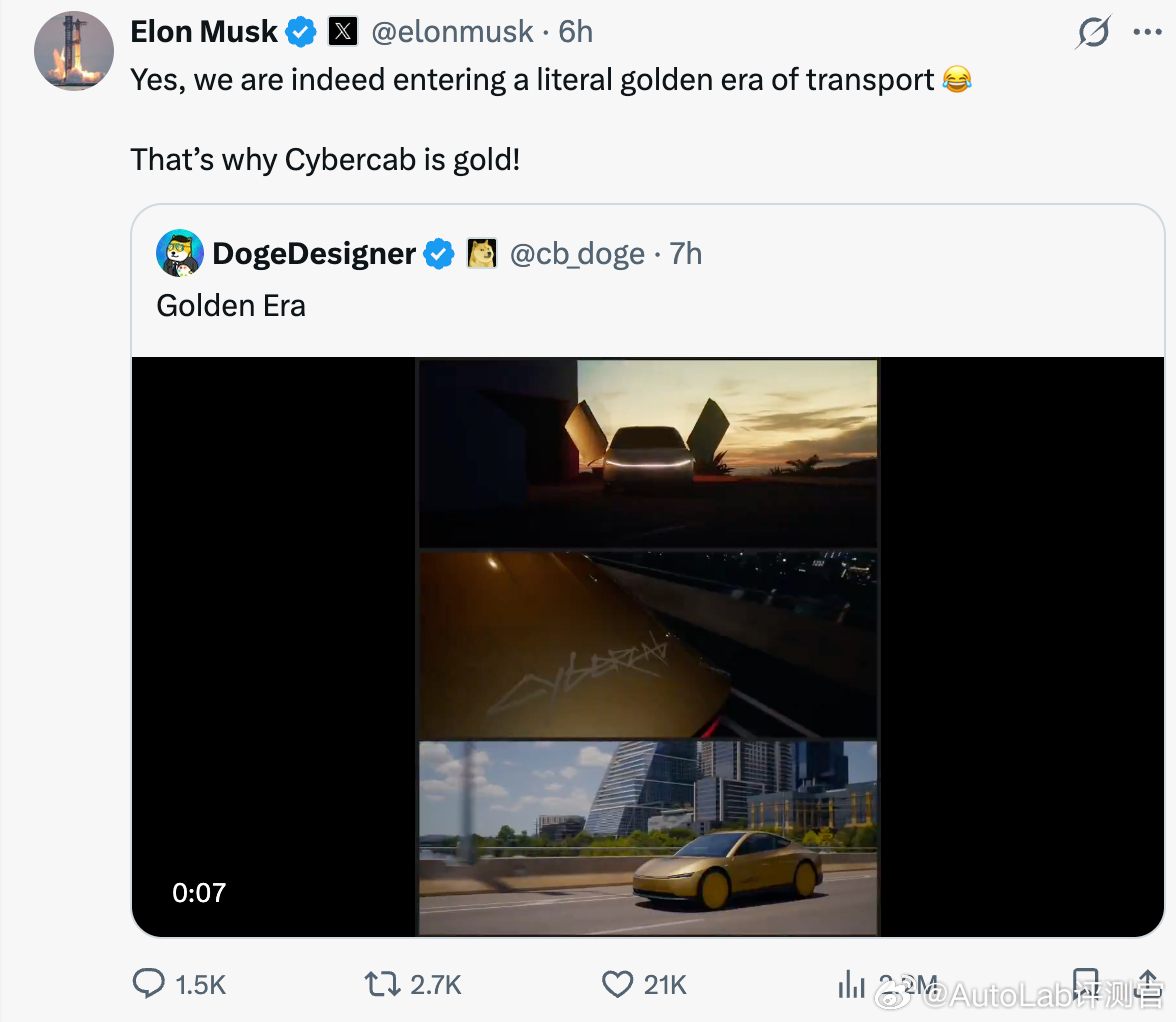Viewport: 1176px width, 1022px height.
Task: Click the X affiliation badge beside Elon Musk
Action: click(343, 31)
